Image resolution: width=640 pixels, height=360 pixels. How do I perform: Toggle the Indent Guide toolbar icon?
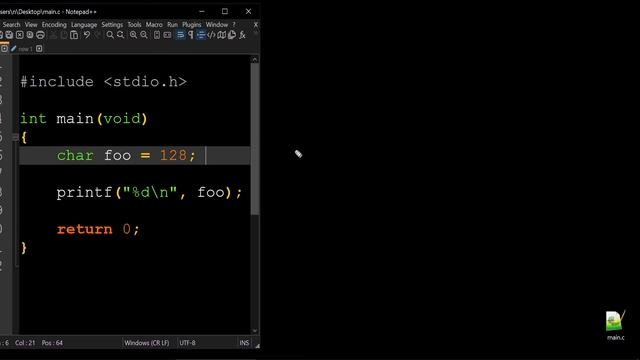tap(201, 35)
